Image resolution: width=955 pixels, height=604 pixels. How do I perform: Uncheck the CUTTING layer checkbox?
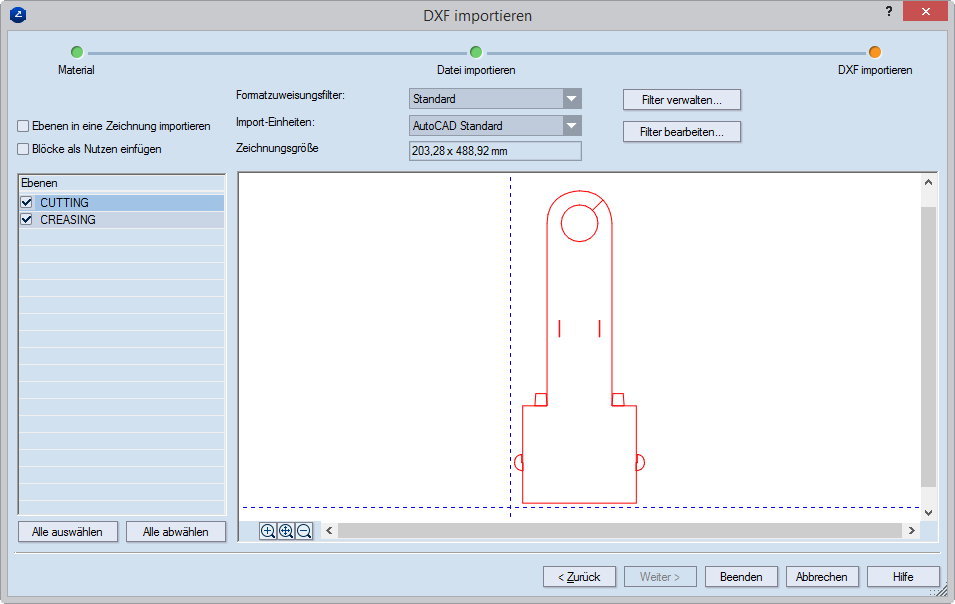click(26, 203)
